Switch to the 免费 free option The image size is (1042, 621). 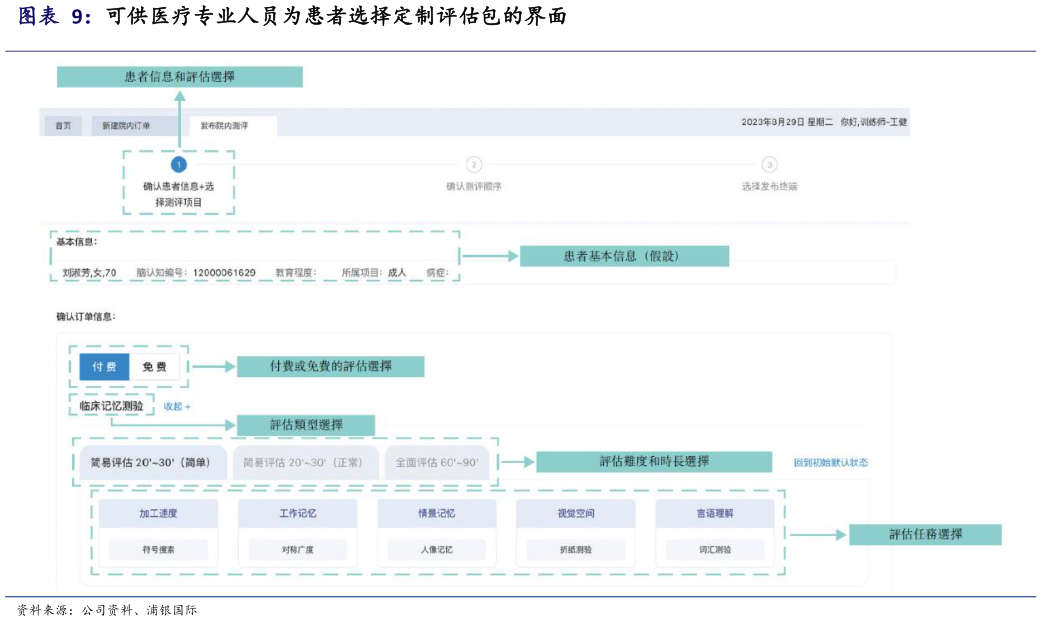coord(155,367)
